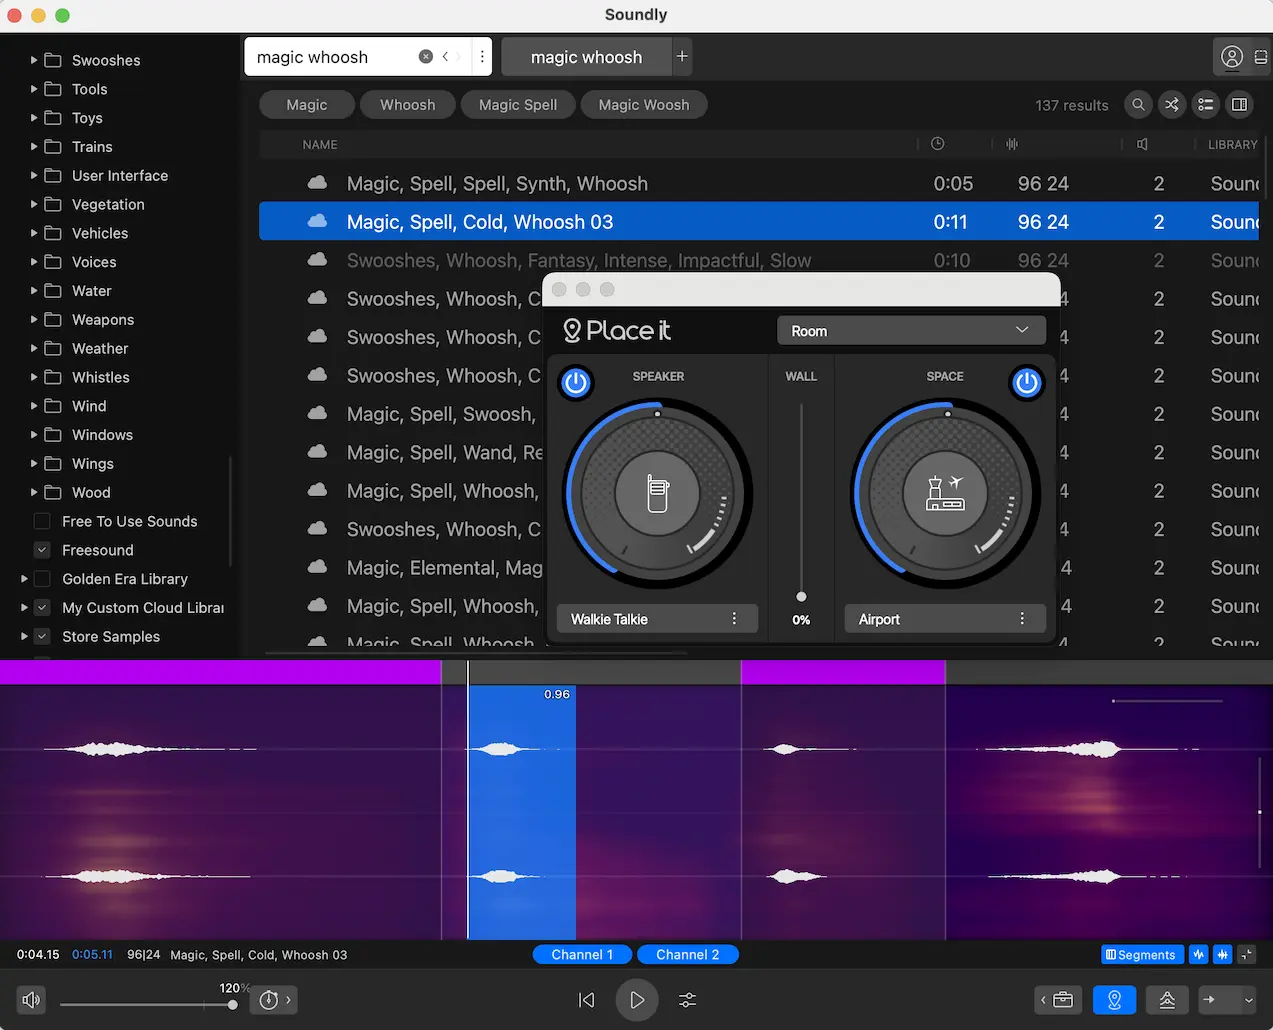The image size is (1273, 1030).
Task: Open Walkie Talkie preset options dots
Action: 734,619
